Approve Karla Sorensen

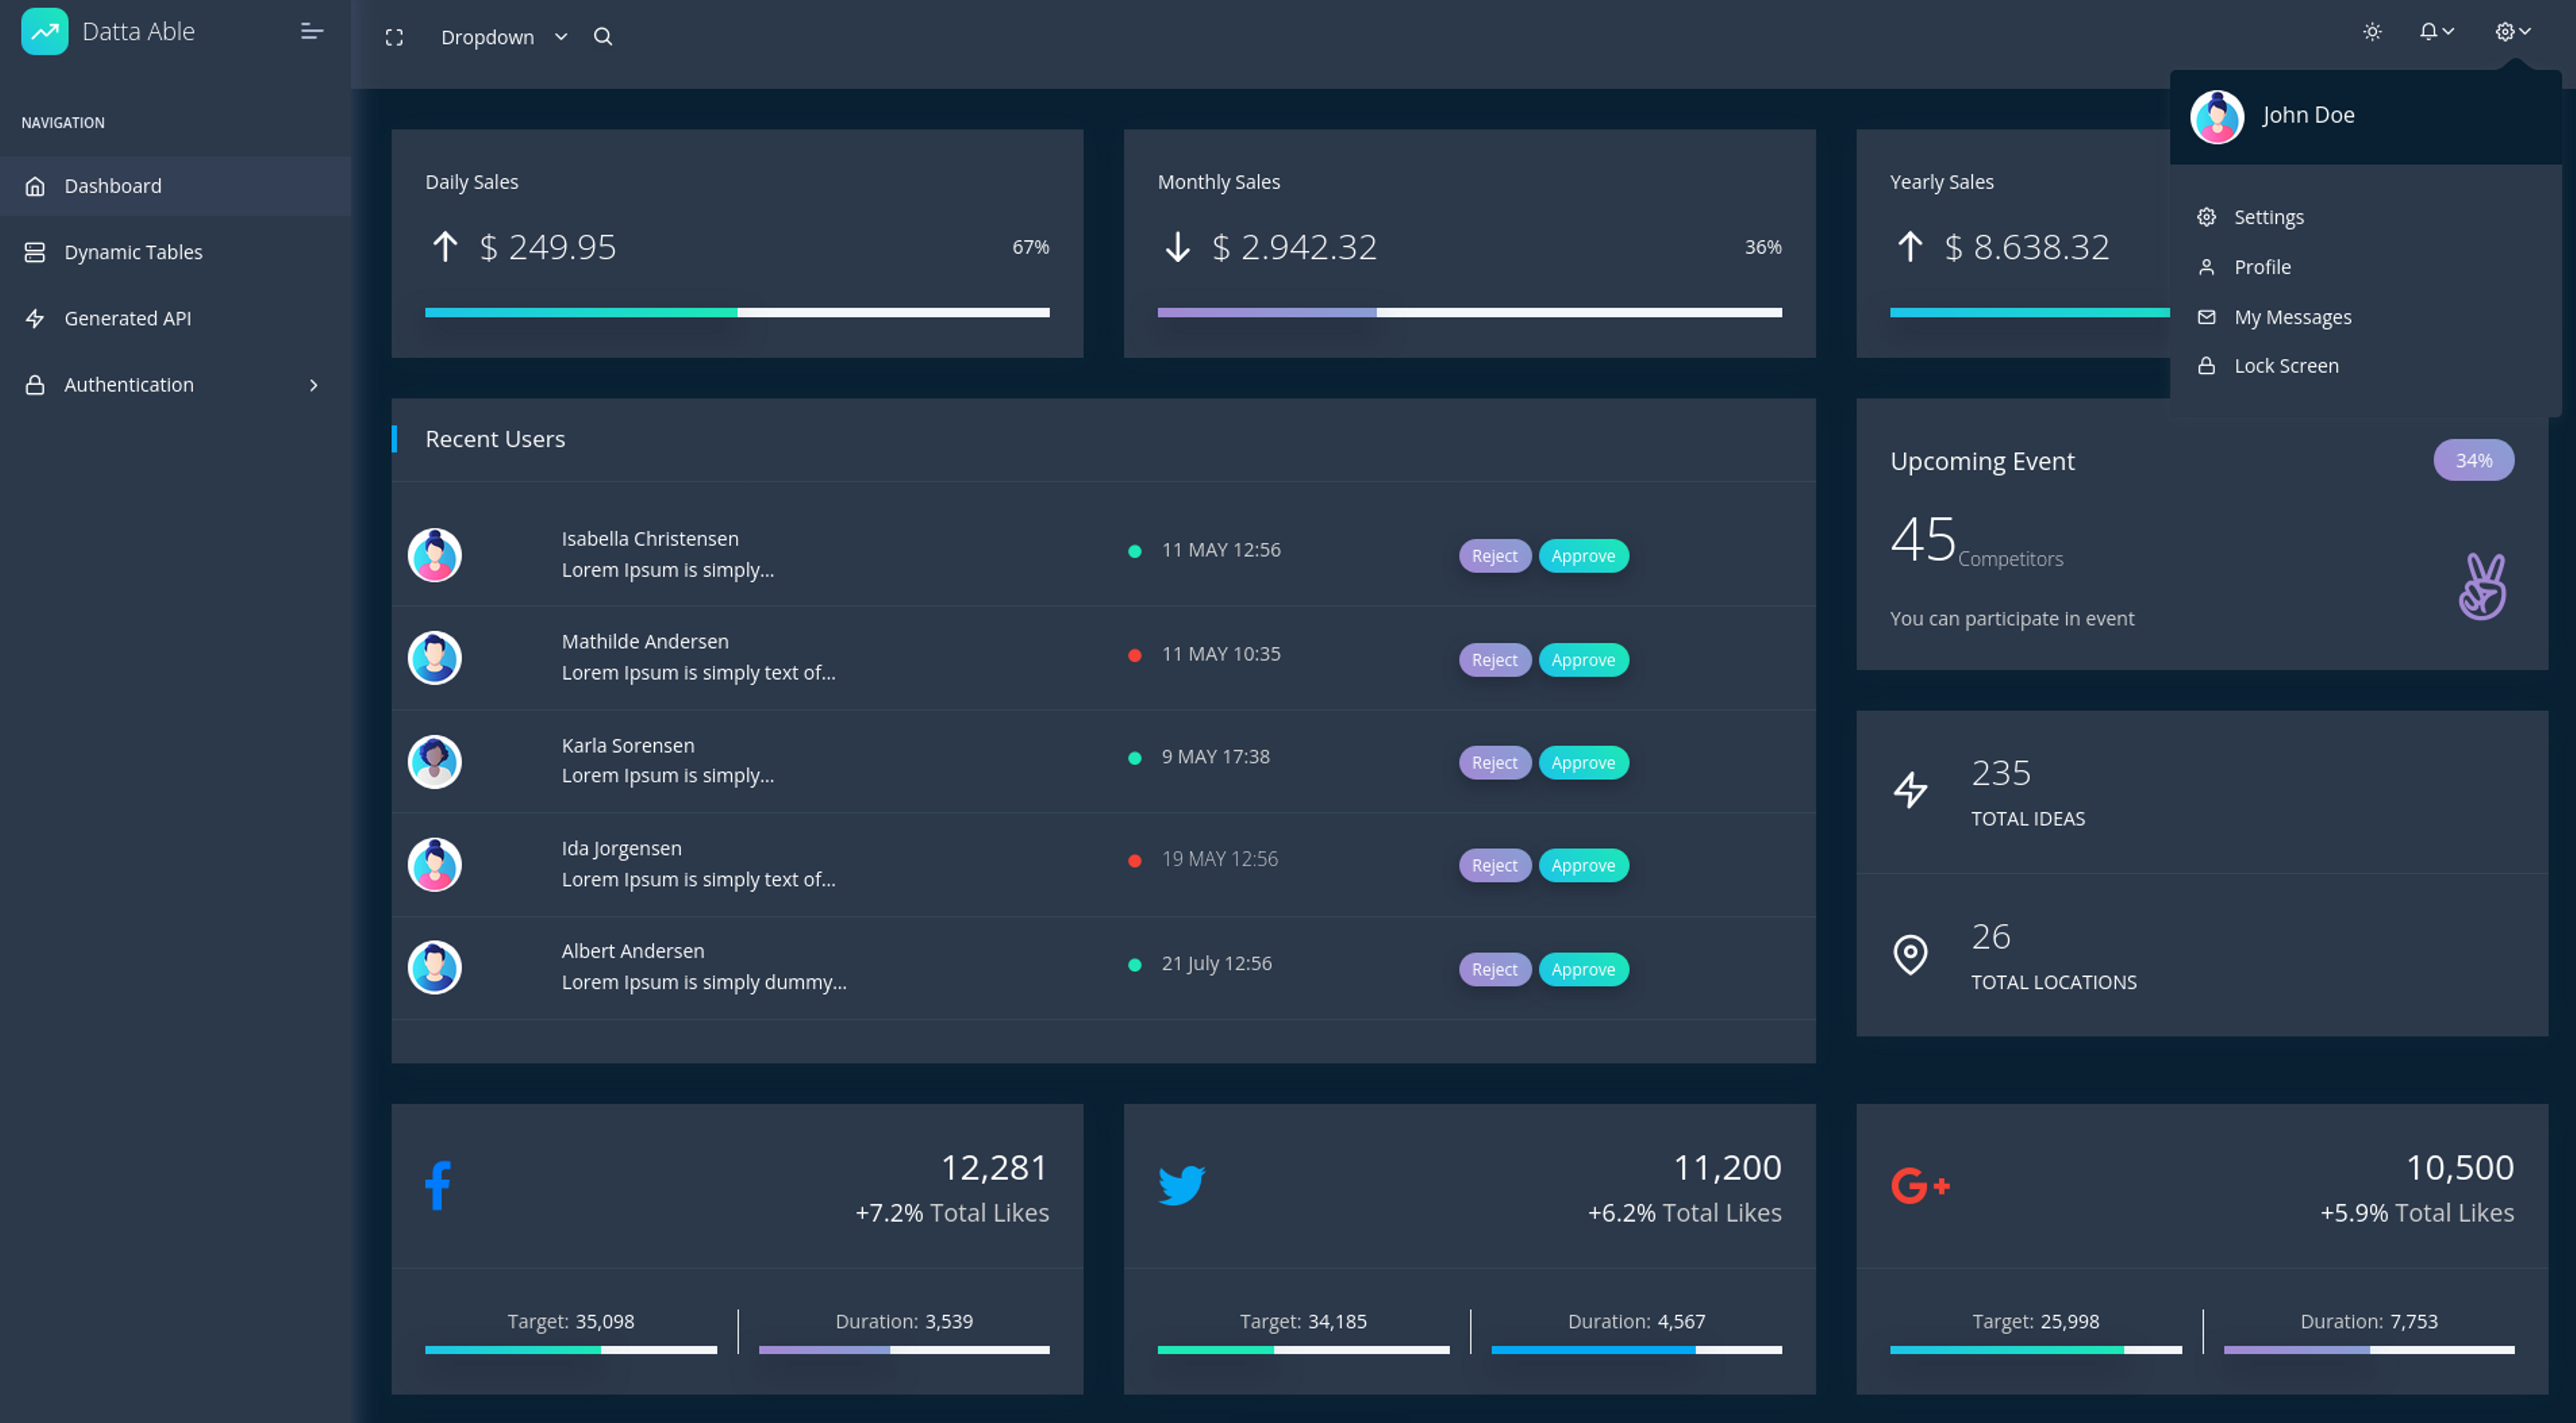(1583, 763)
